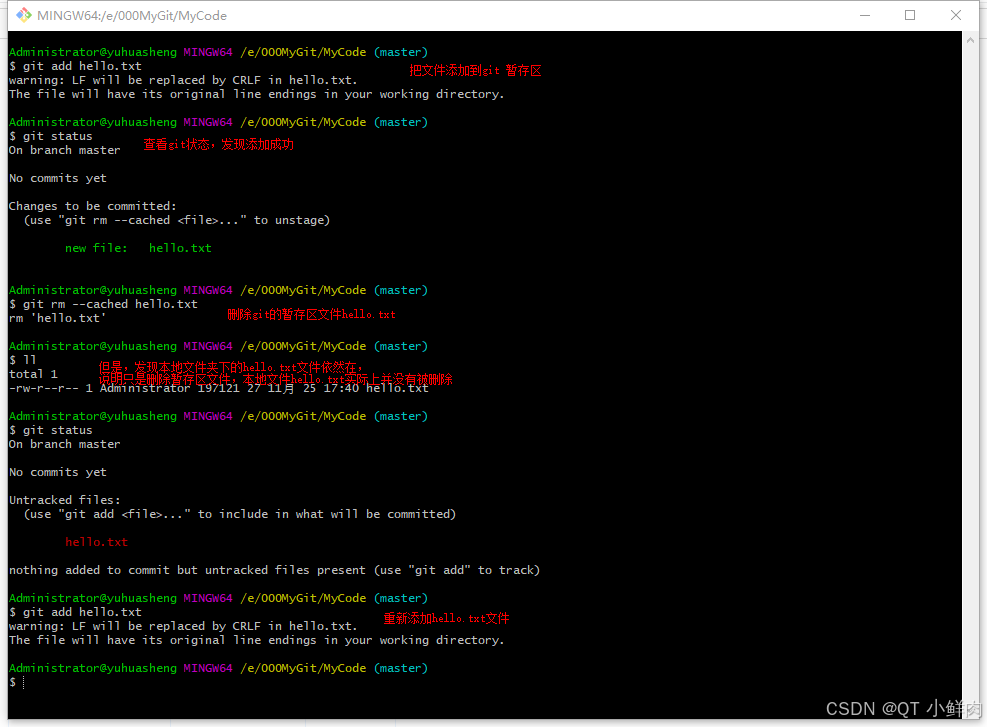Maximize the MINGW64 terminal window
The width and height of the screenshot is (987, 727).
910,15
